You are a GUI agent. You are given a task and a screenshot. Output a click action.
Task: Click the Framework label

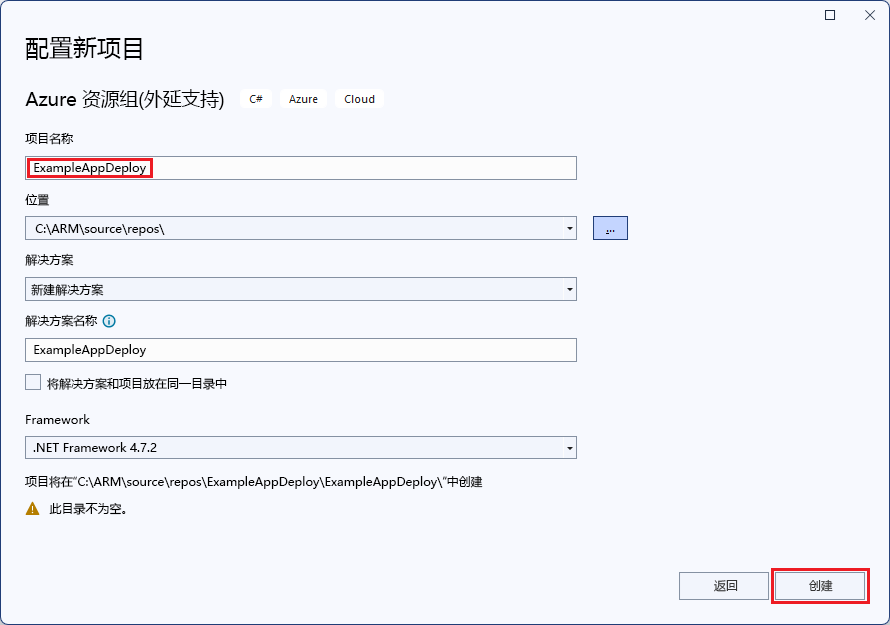57,420
